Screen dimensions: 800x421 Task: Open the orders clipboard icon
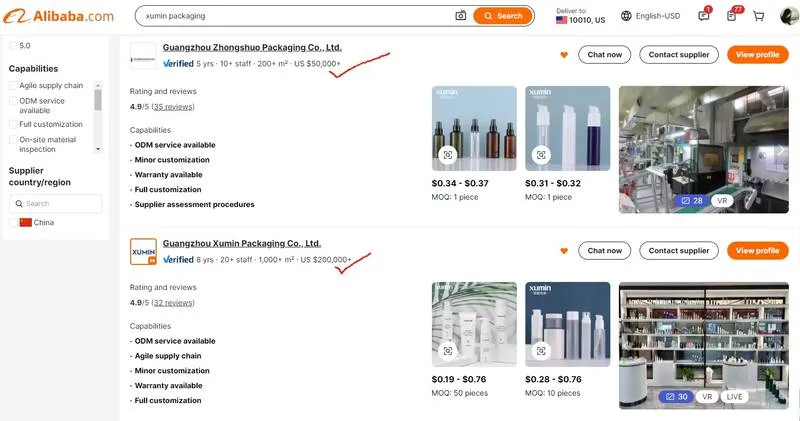point(732,16)
